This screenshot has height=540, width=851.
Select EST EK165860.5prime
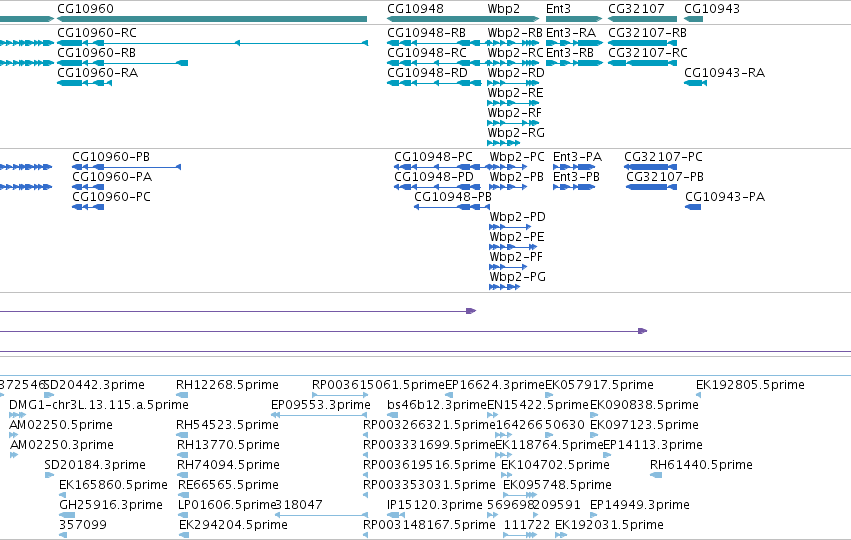113,485
